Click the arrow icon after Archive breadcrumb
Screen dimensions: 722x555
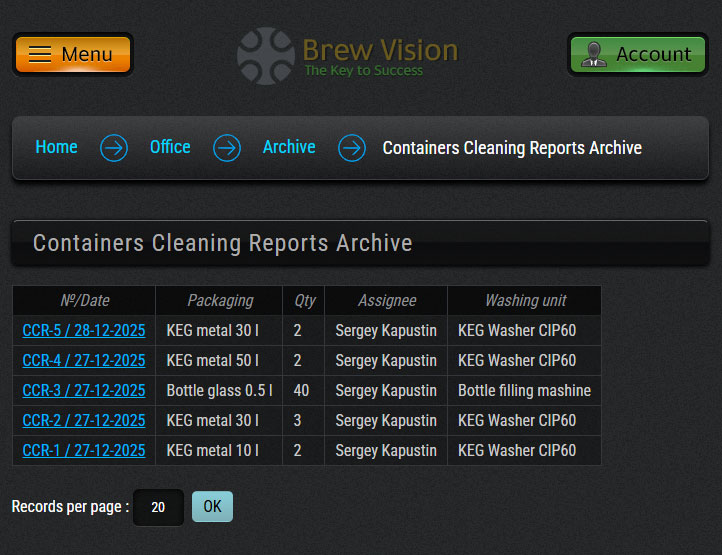click(x=351, y=148)
